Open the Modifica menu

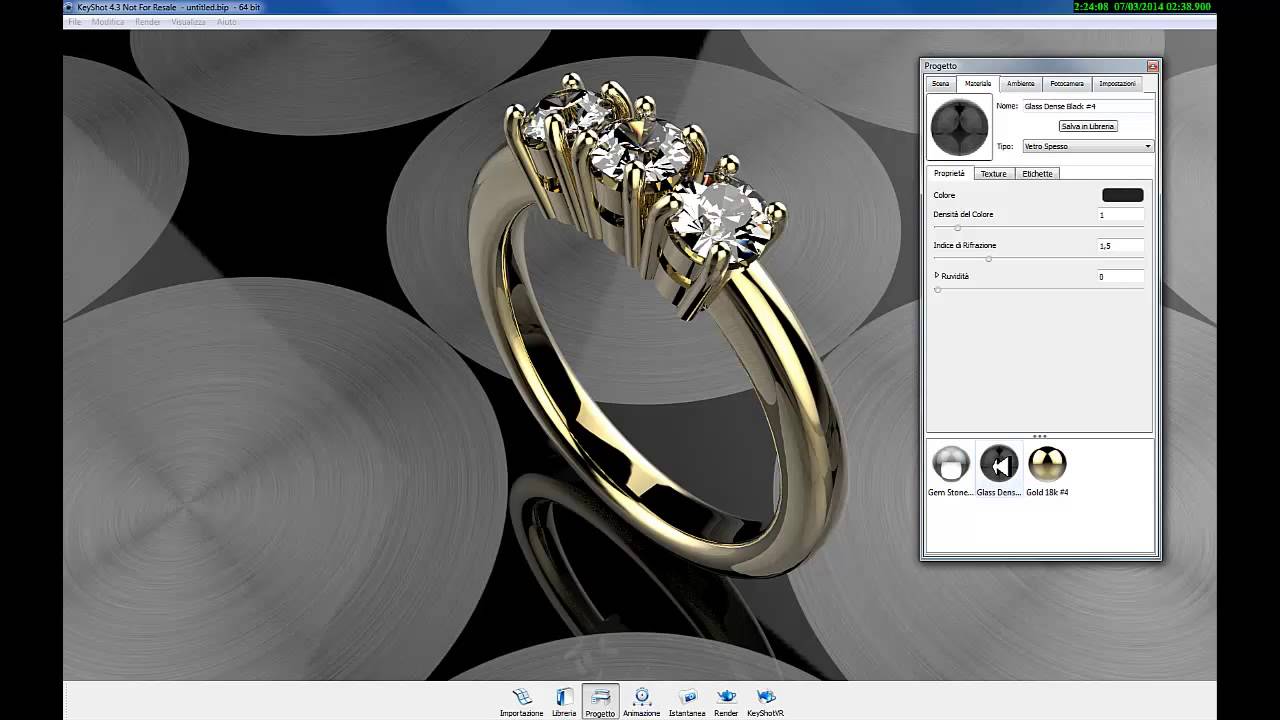point(108,22)
